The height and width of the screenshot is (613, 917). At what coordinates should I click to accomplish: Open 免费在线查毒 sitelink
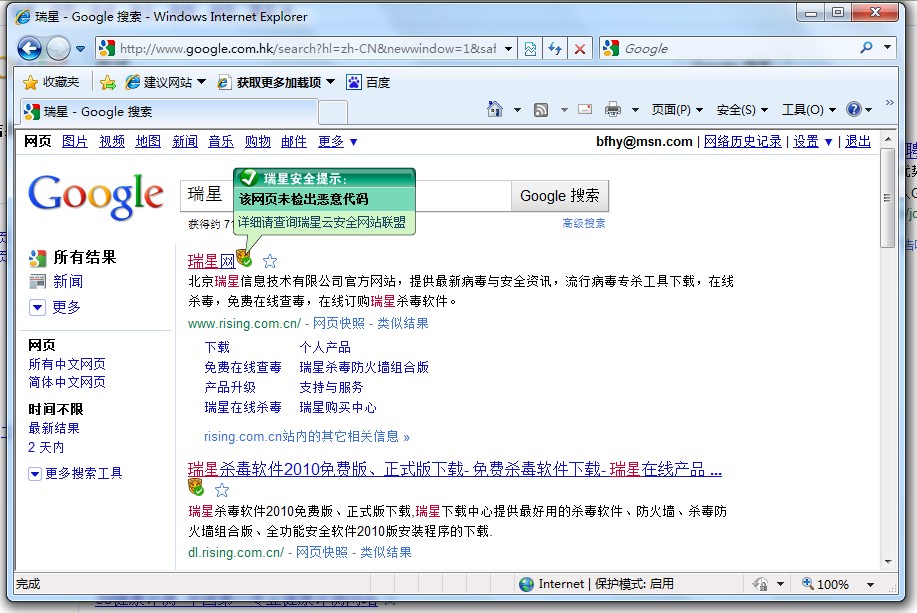click(243, 367)
